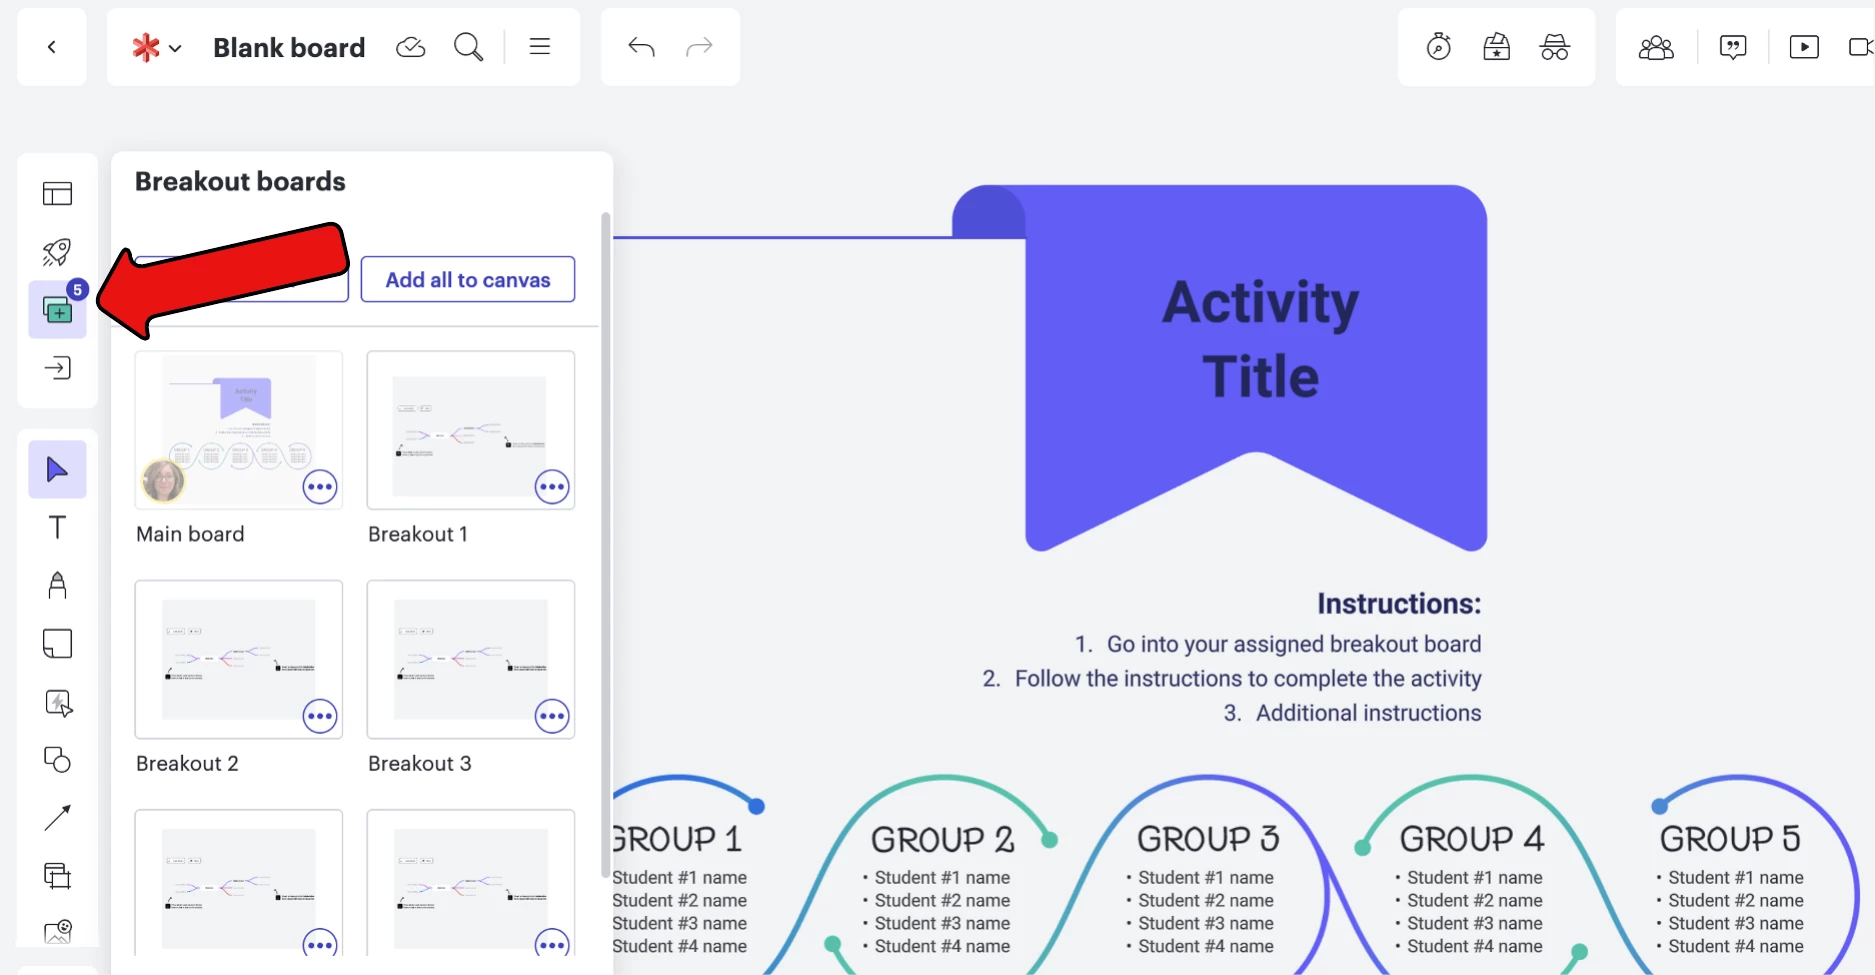Open the voting session icon

click(x=1496, y=47)
